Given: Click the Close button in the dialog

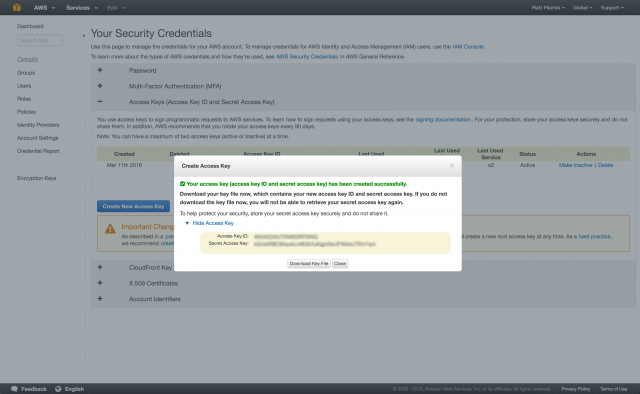Looking at the screenshot, I should (x=340, y=263).
